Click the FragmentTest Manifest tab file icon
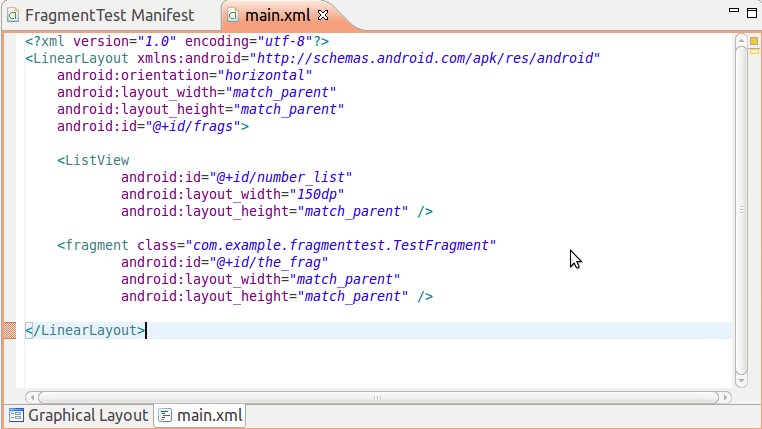Image resolution: width=762 pixels, height=429 pixels. click(x=13, y=16)
